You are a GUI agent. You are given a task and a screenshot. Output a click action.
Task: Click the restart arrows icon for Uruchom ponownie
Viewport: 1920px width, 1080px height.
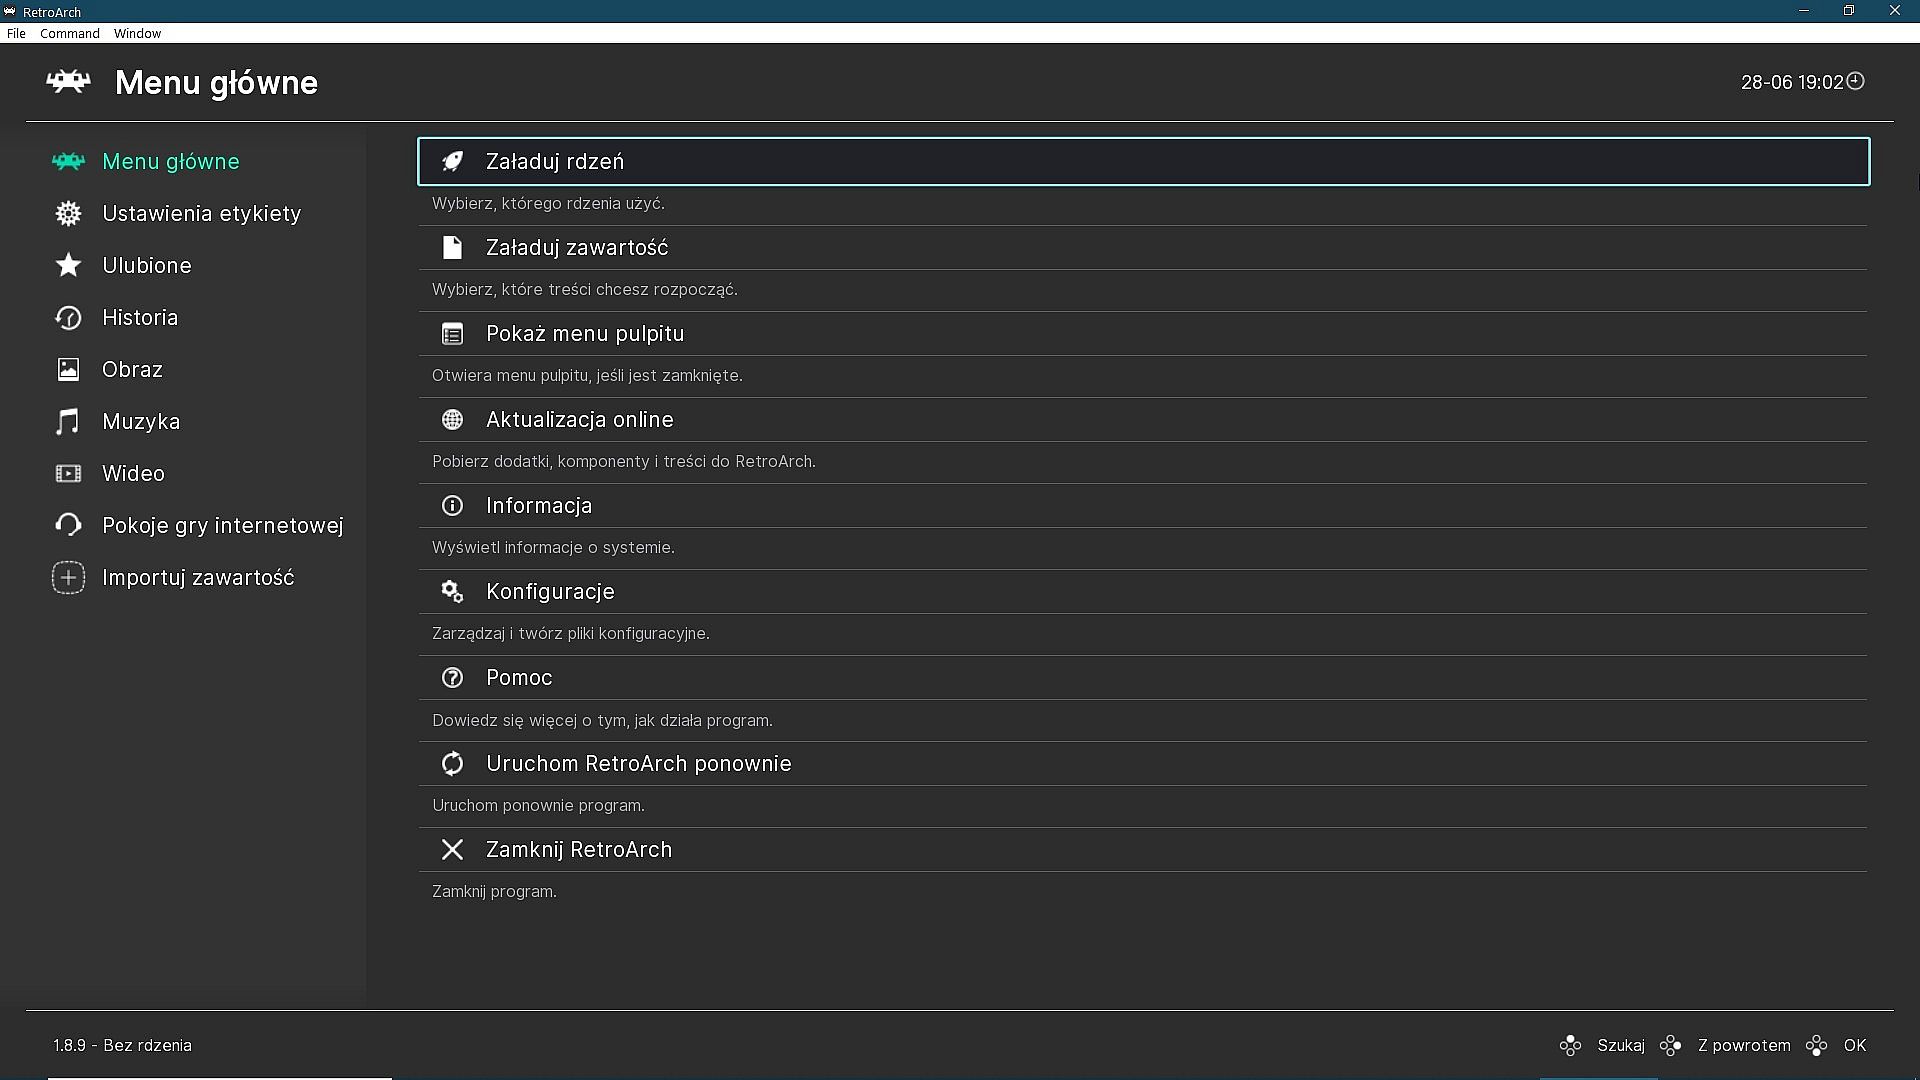(452, 763)
